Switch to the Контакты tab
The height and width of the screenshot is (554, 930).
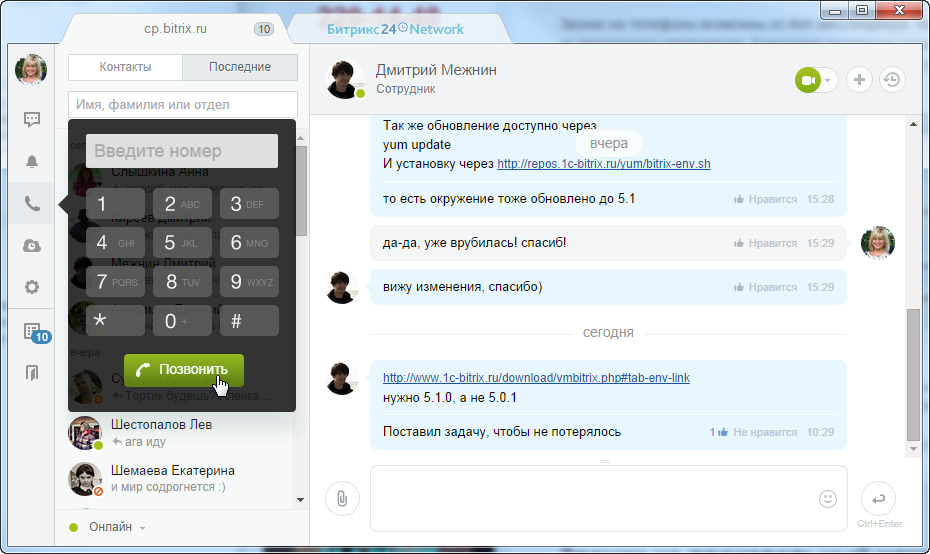(x=125, y=67)
